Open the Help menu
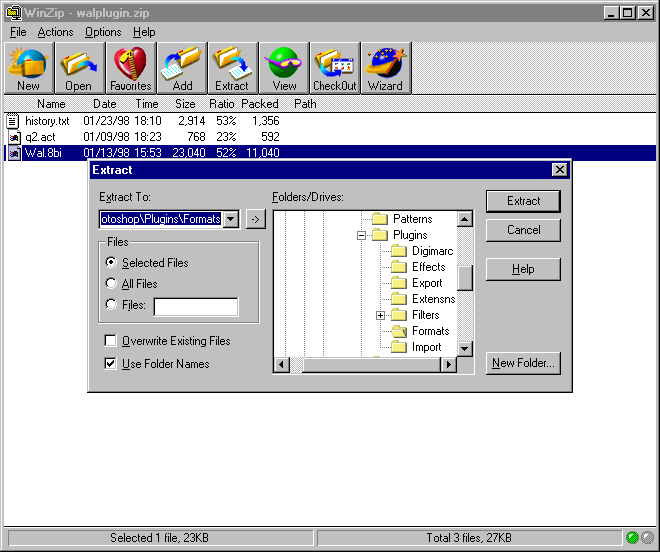The width and height of the screenshot is (660, 552). coord(144,32)
